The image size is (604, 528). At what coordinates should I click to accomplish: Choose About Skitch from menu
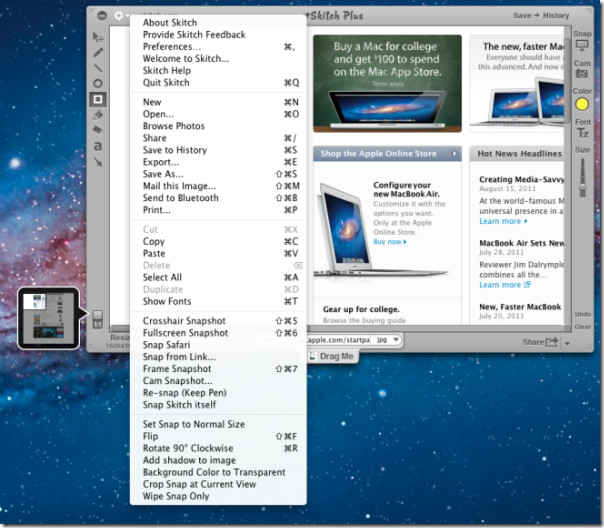click(x=218, y=22)
